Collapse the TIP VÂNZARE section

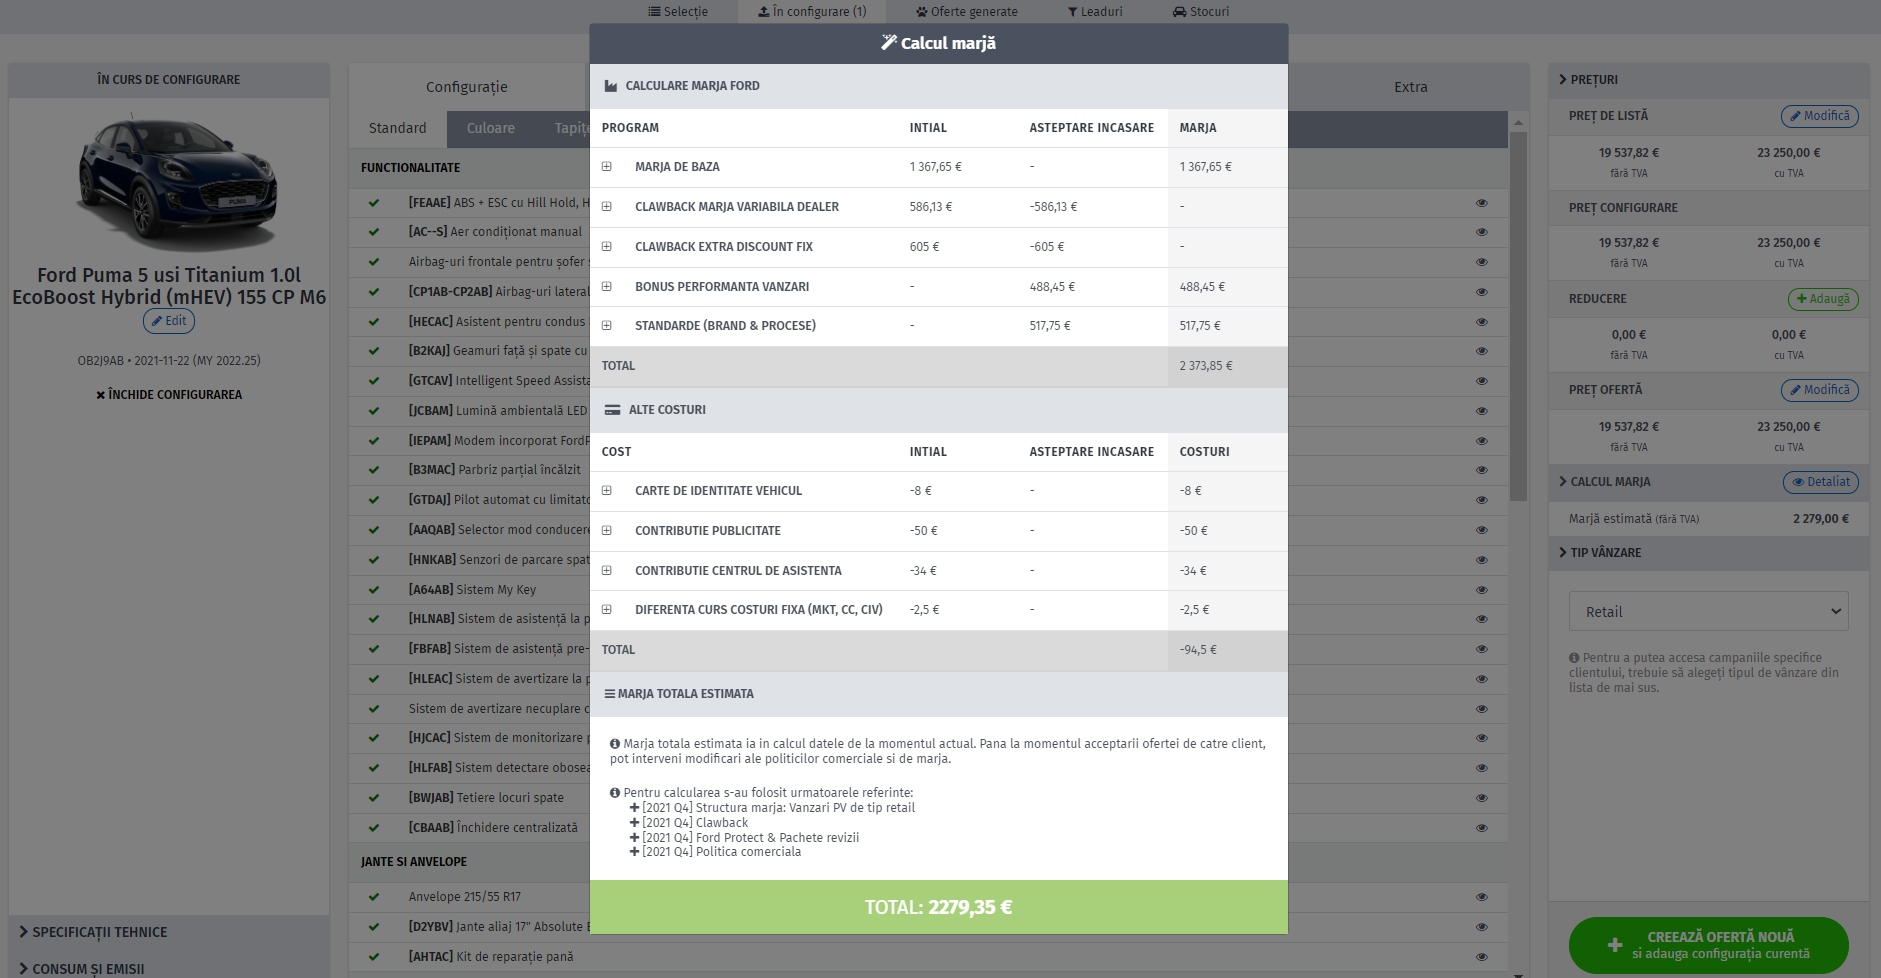(x=1708, y=553)
